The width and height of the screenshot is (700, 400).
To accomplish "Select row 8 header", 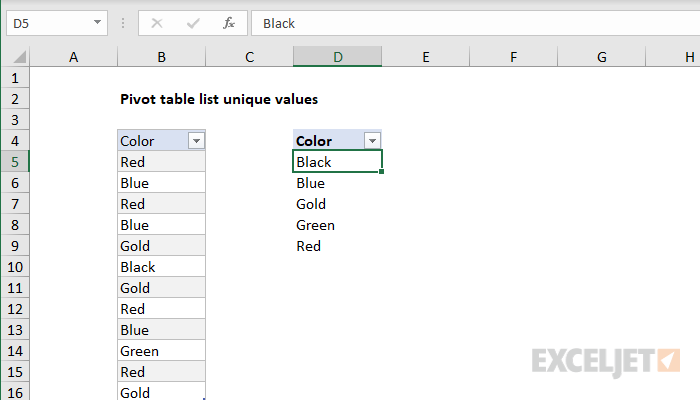I will coord(15,225).
